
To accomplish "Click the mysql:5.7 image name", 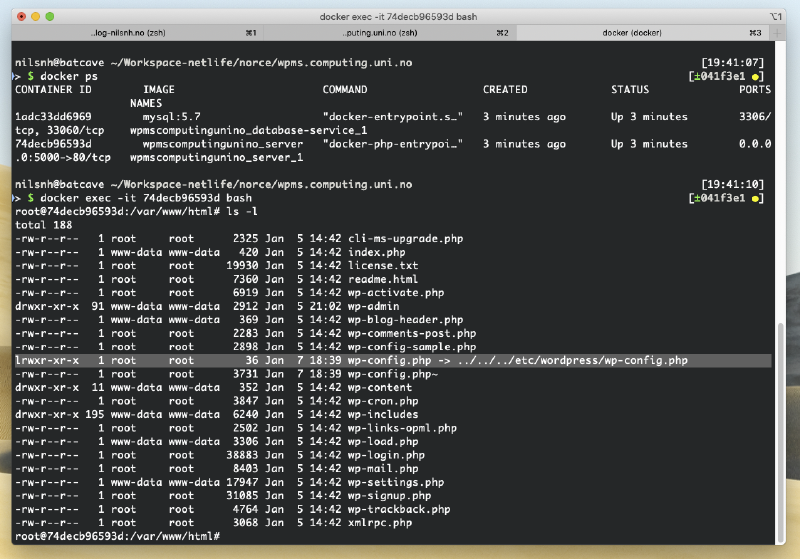I will click(x=171, y=117).
